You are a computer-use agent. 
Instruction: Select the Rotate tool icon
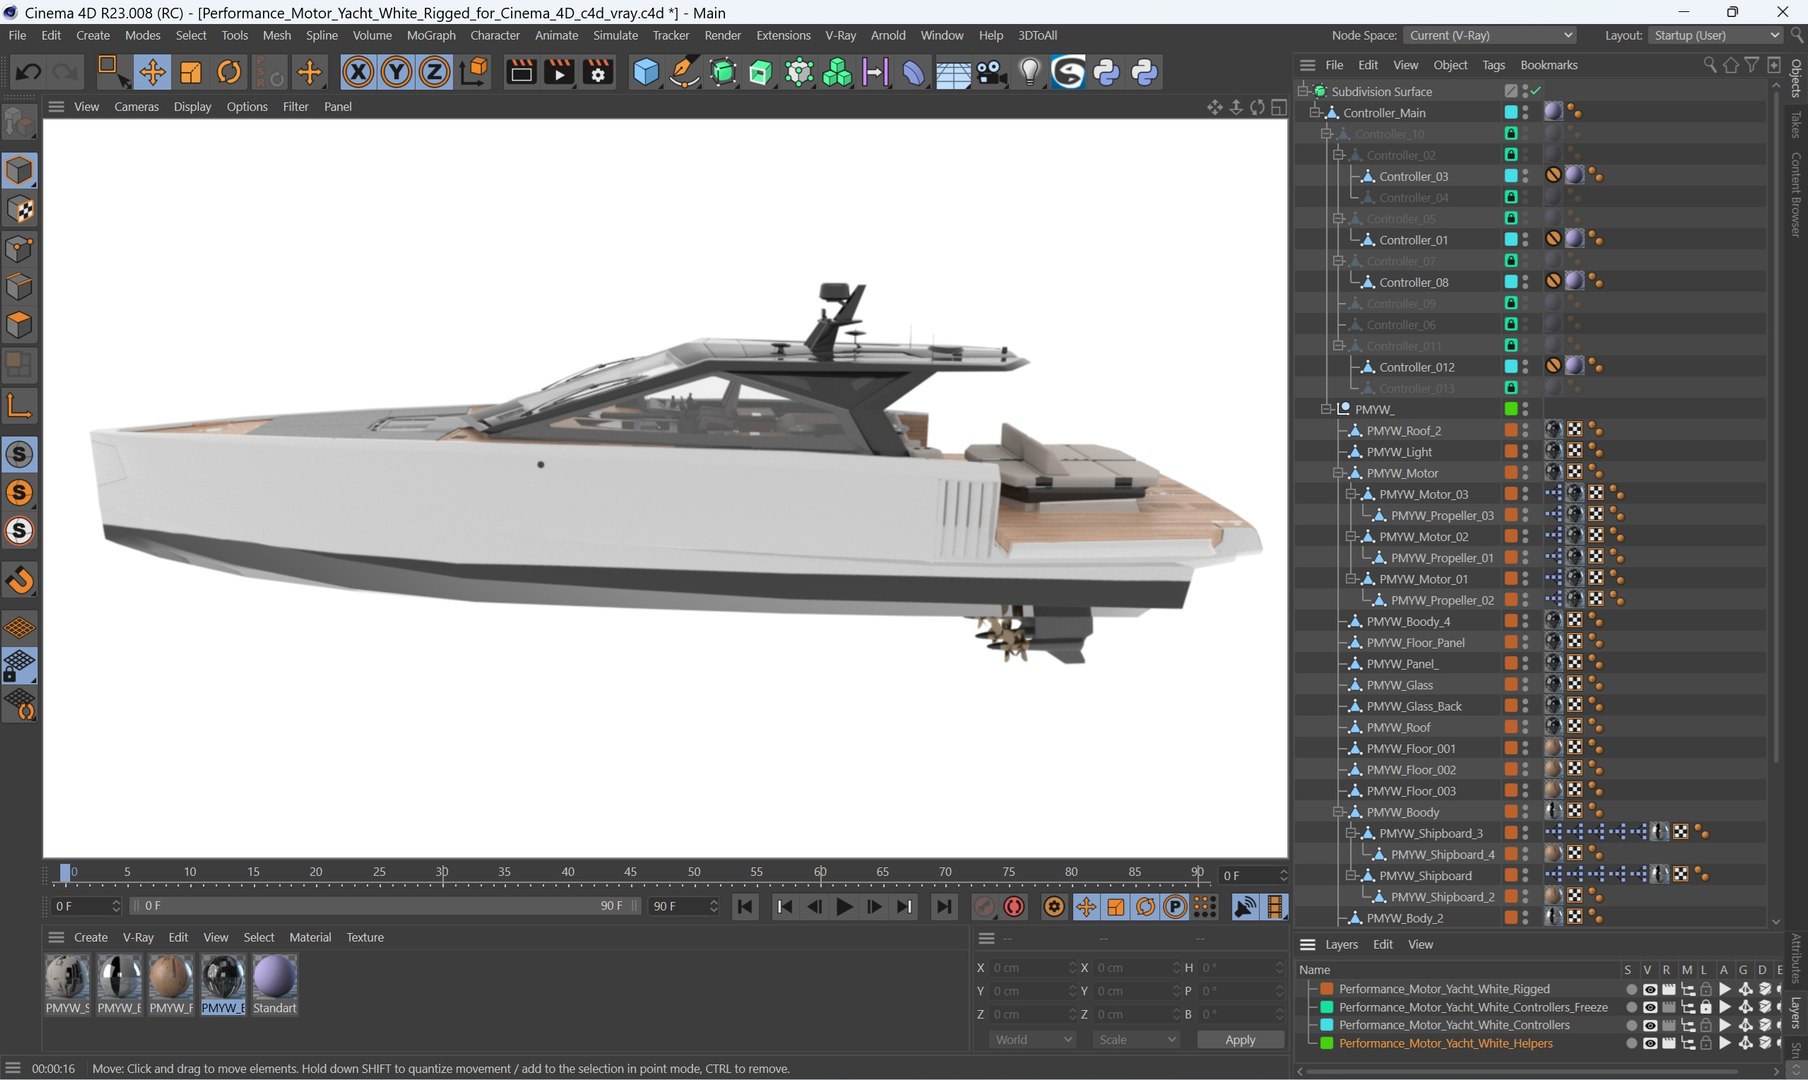[x=229, y=72]
